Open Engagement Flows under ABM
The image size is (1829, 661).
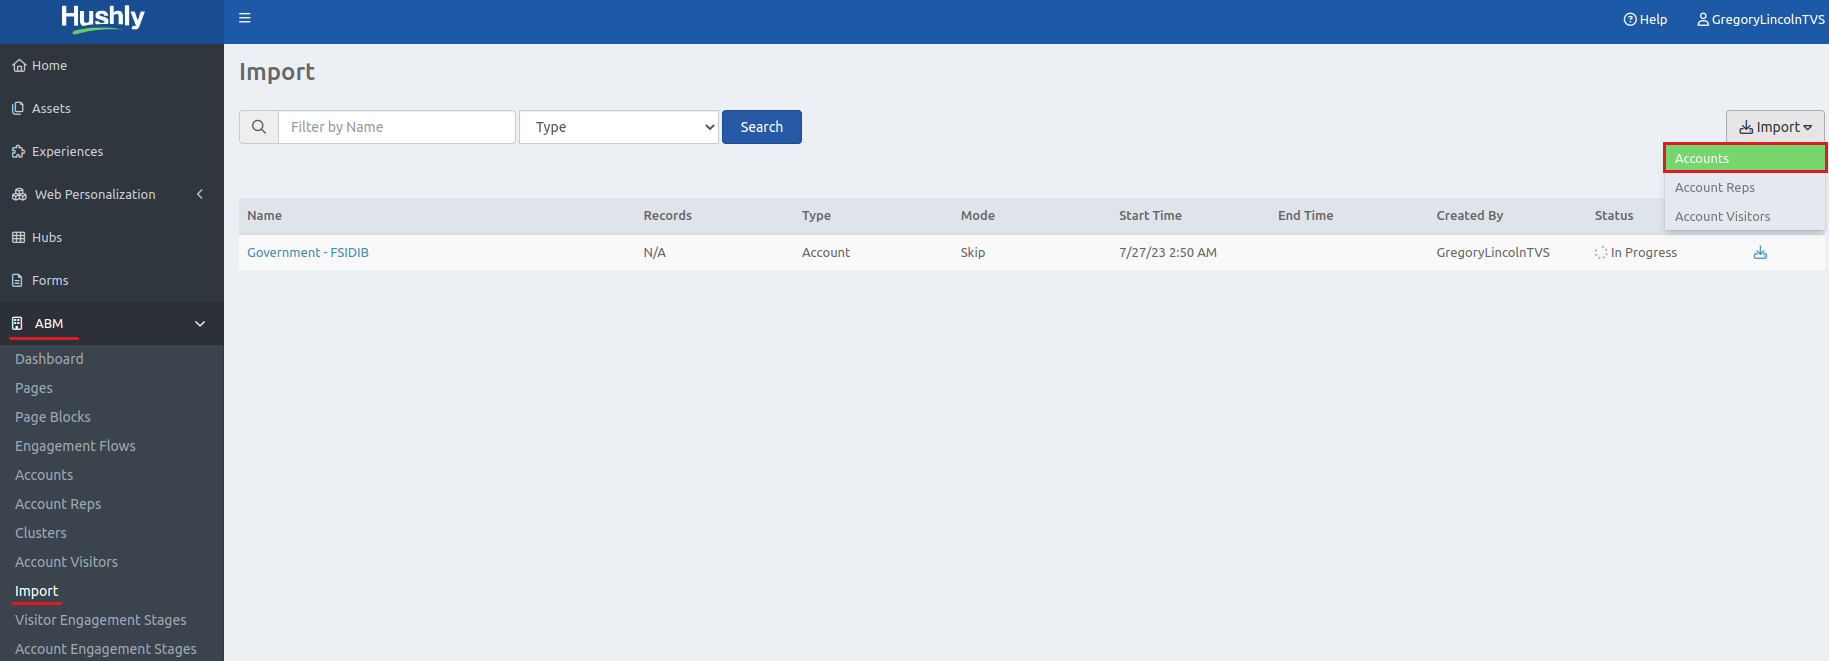click(x=75, y=446)
